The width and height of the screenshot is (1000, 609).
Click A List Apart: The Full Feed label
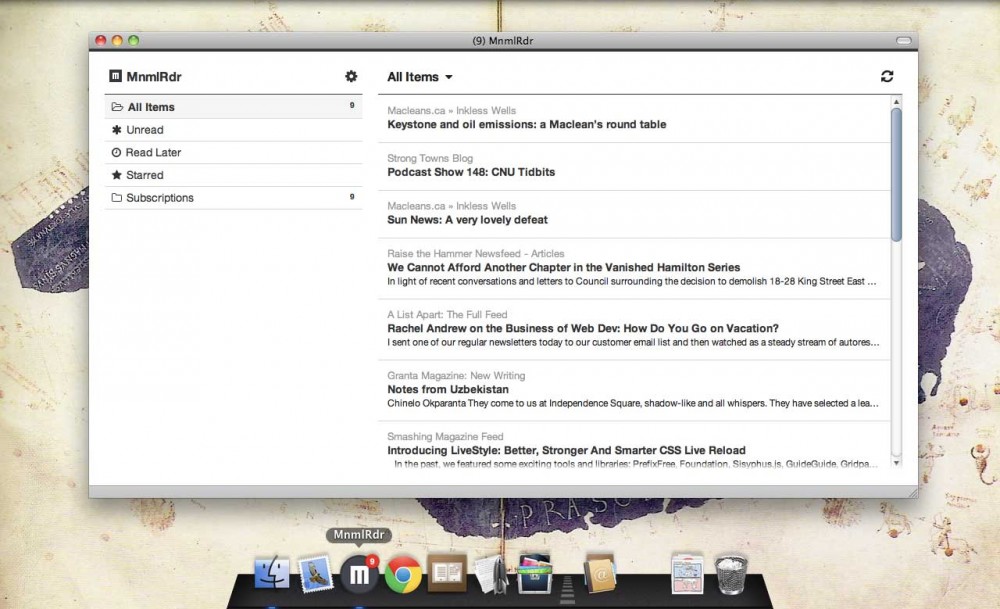pos(447,314)
